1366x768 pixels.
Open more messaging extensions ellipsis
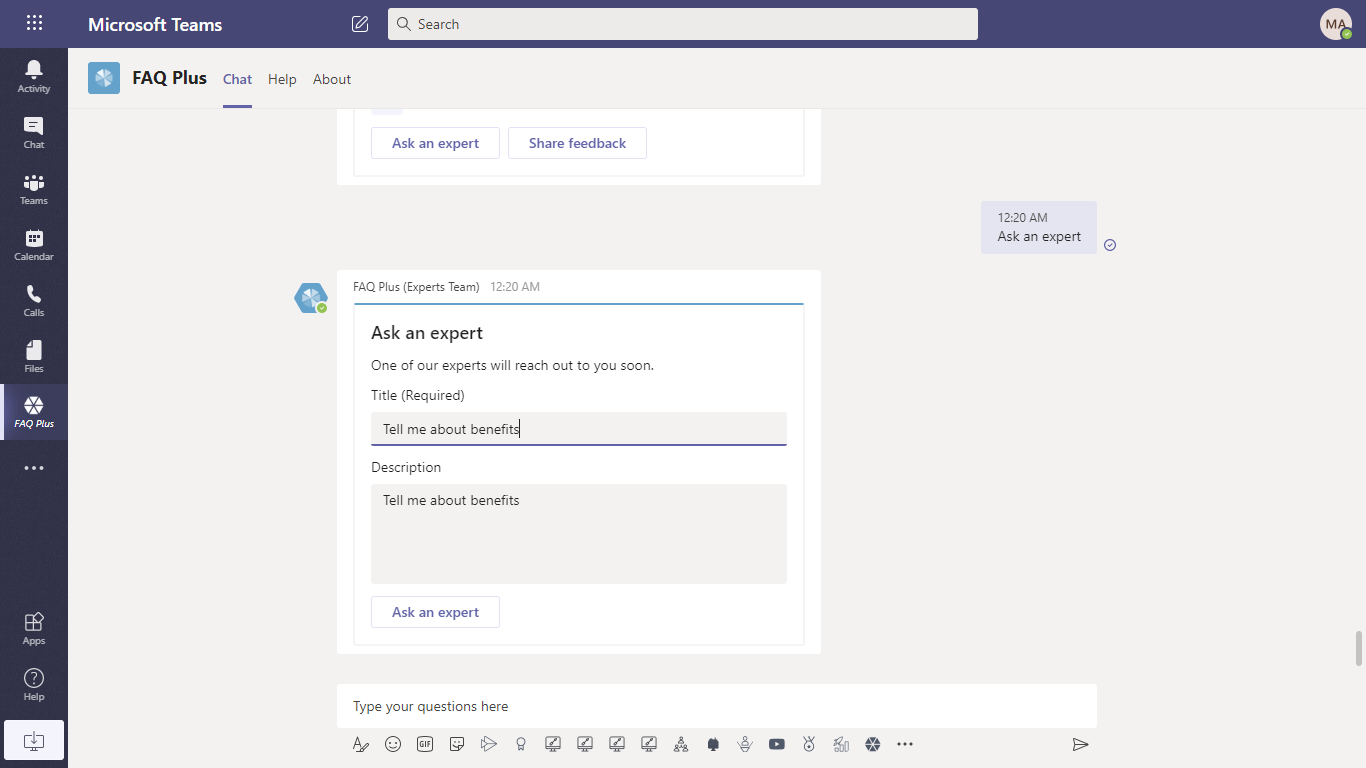(905, 744)
